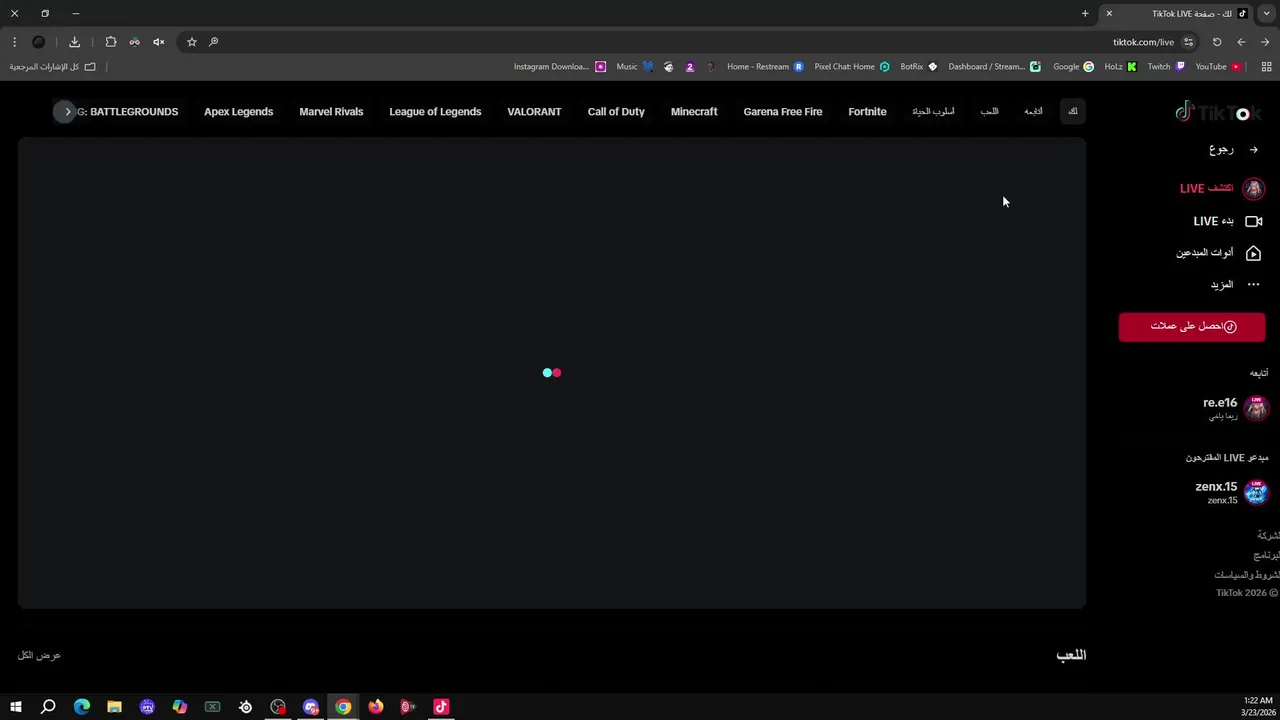The image size is (1280, 720).
Task: Open zenx.15 suggested creator avatar
Action: 1256,491
